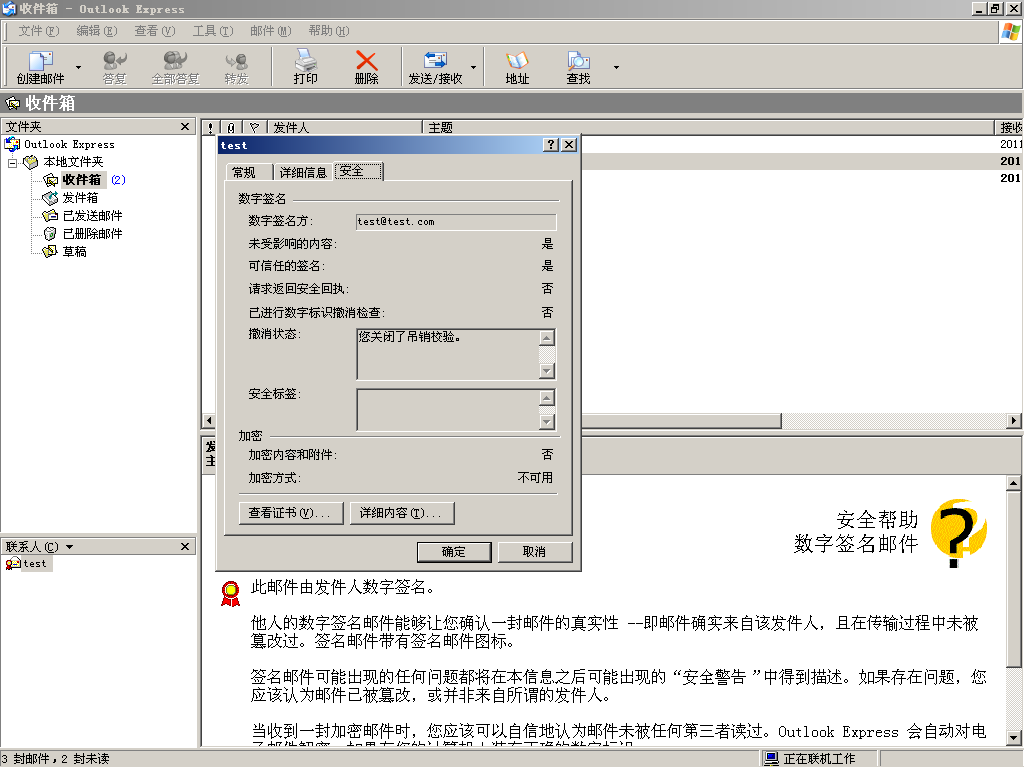Viewport: 1024px width, 768px height.
Task: Collapse the 本地文件夹 tree node
Action: (x=12, y=163)
